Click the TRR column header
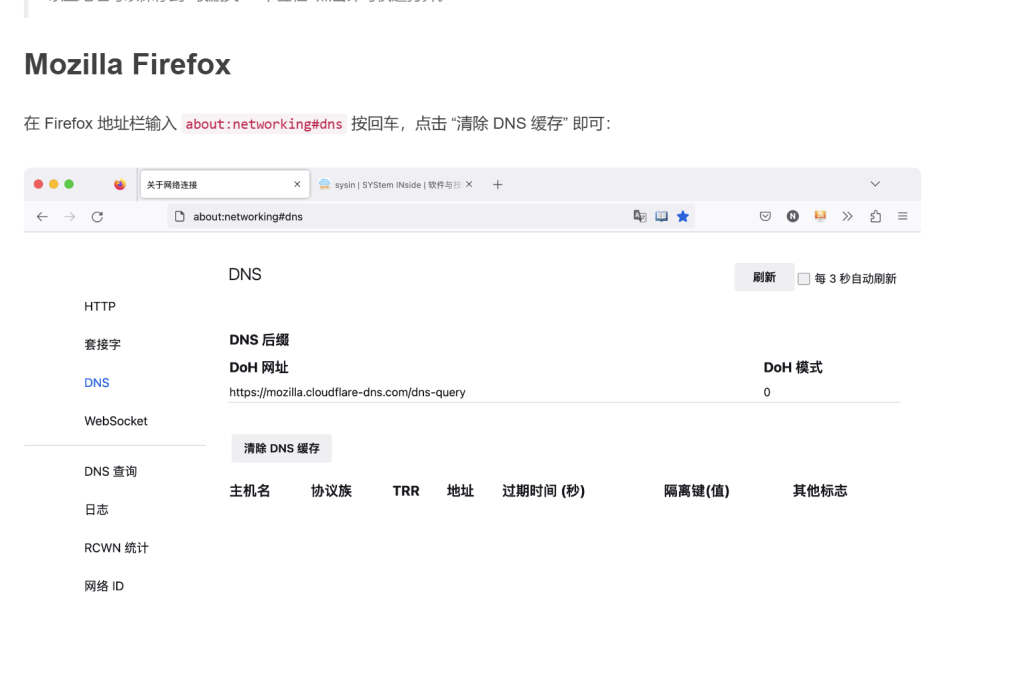 click(x=406, y=491)
